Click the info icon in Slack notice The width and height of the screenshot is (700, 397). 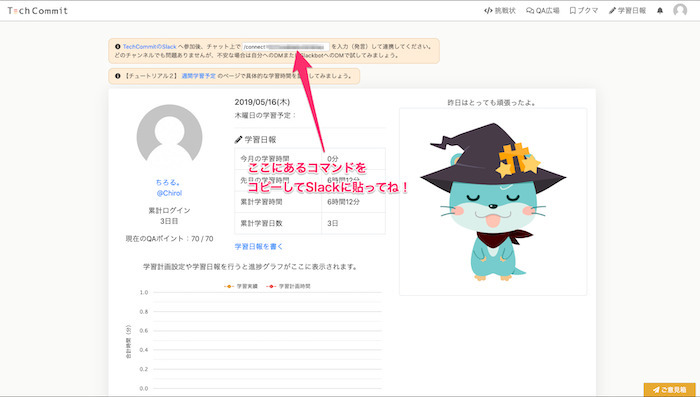(118, 46)
